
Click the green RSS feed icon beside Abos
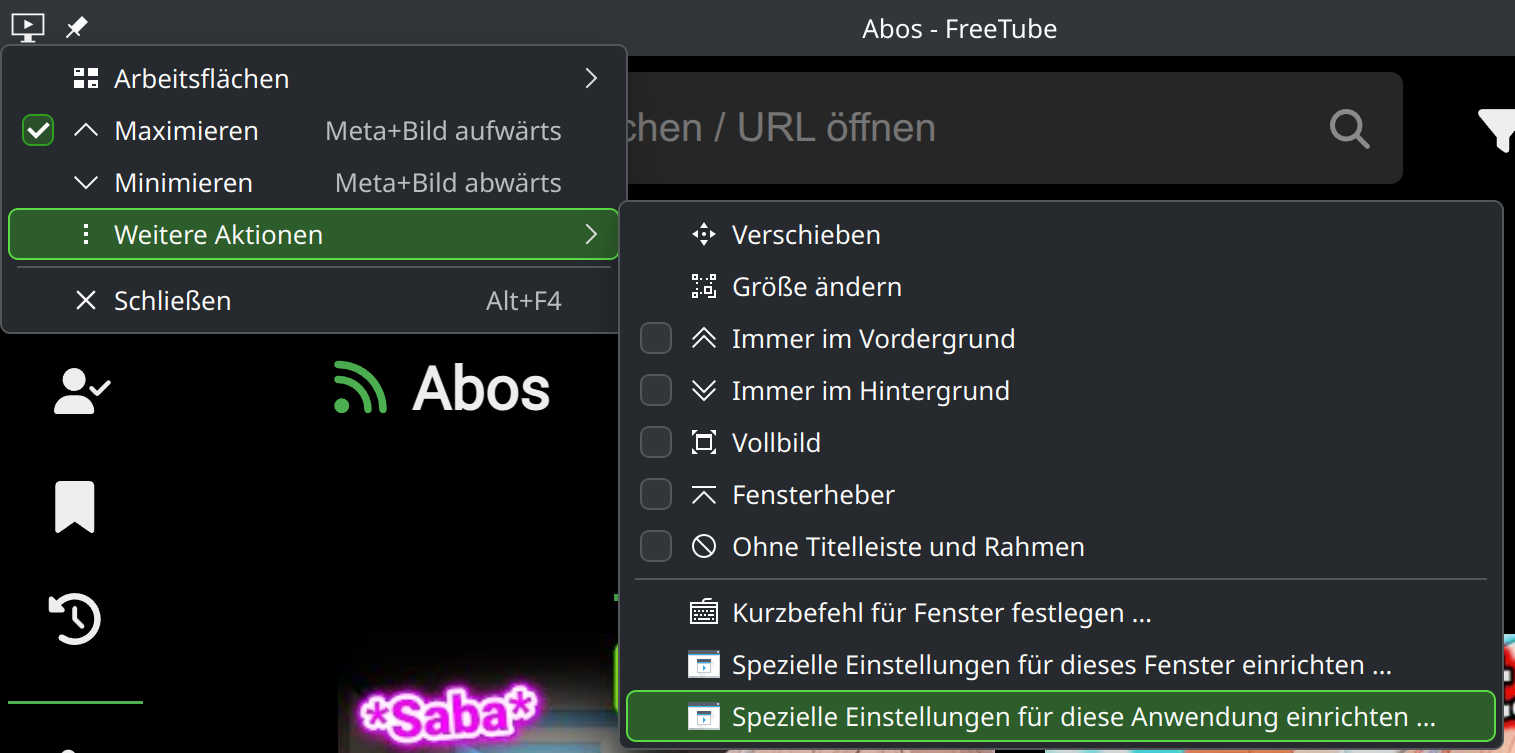[360, 388]
